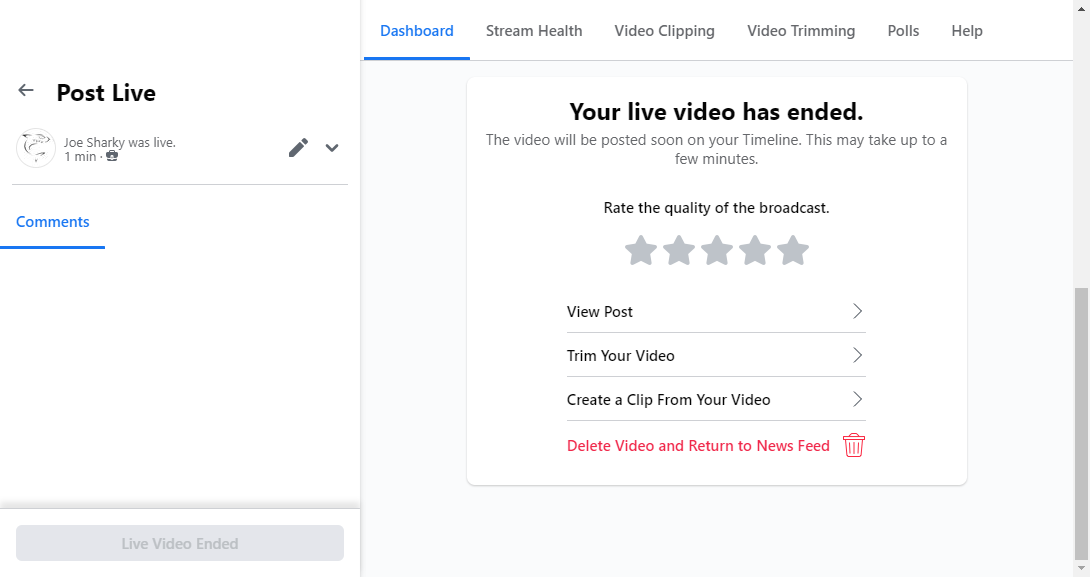Switch to the Stream Health tab
The width and height of the screenshot is (1090, 577).
pos(533,30)
